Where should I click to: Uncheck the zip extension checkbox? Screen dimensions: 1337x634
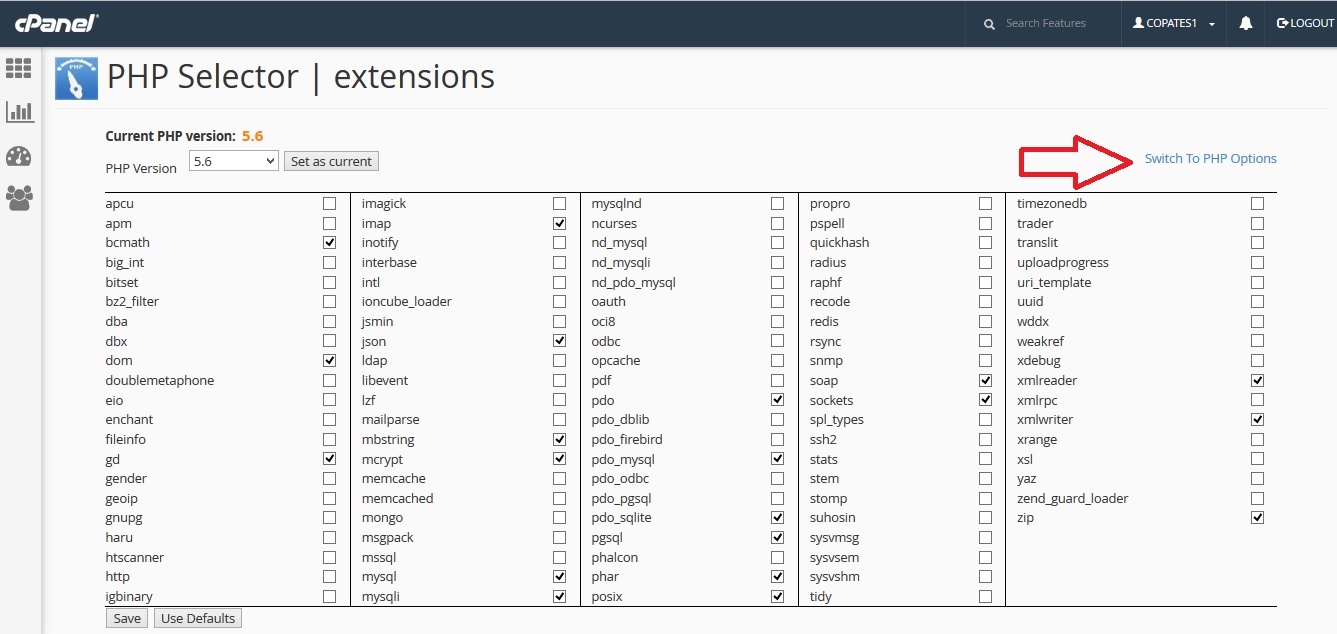click(1257, 518)
